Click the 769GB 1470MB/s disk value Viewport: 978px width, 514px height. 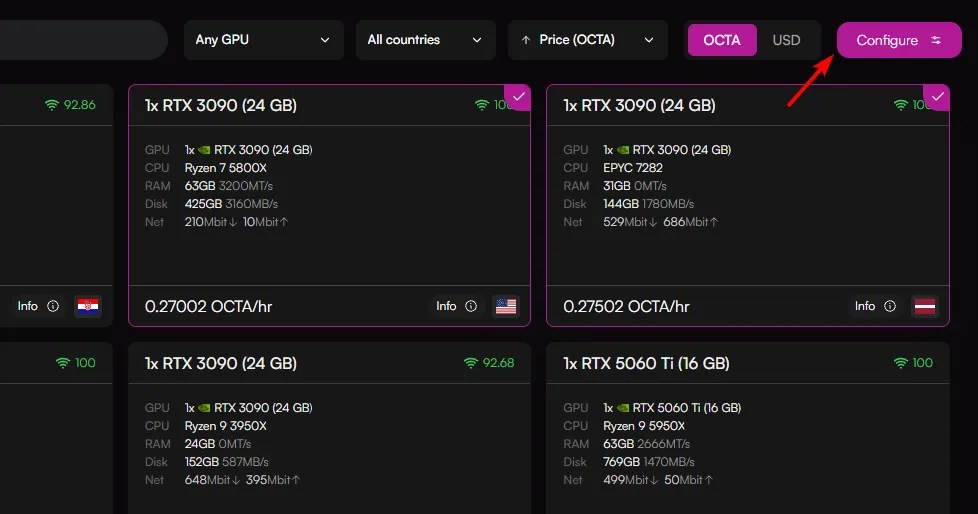click(x=649, y=462)
